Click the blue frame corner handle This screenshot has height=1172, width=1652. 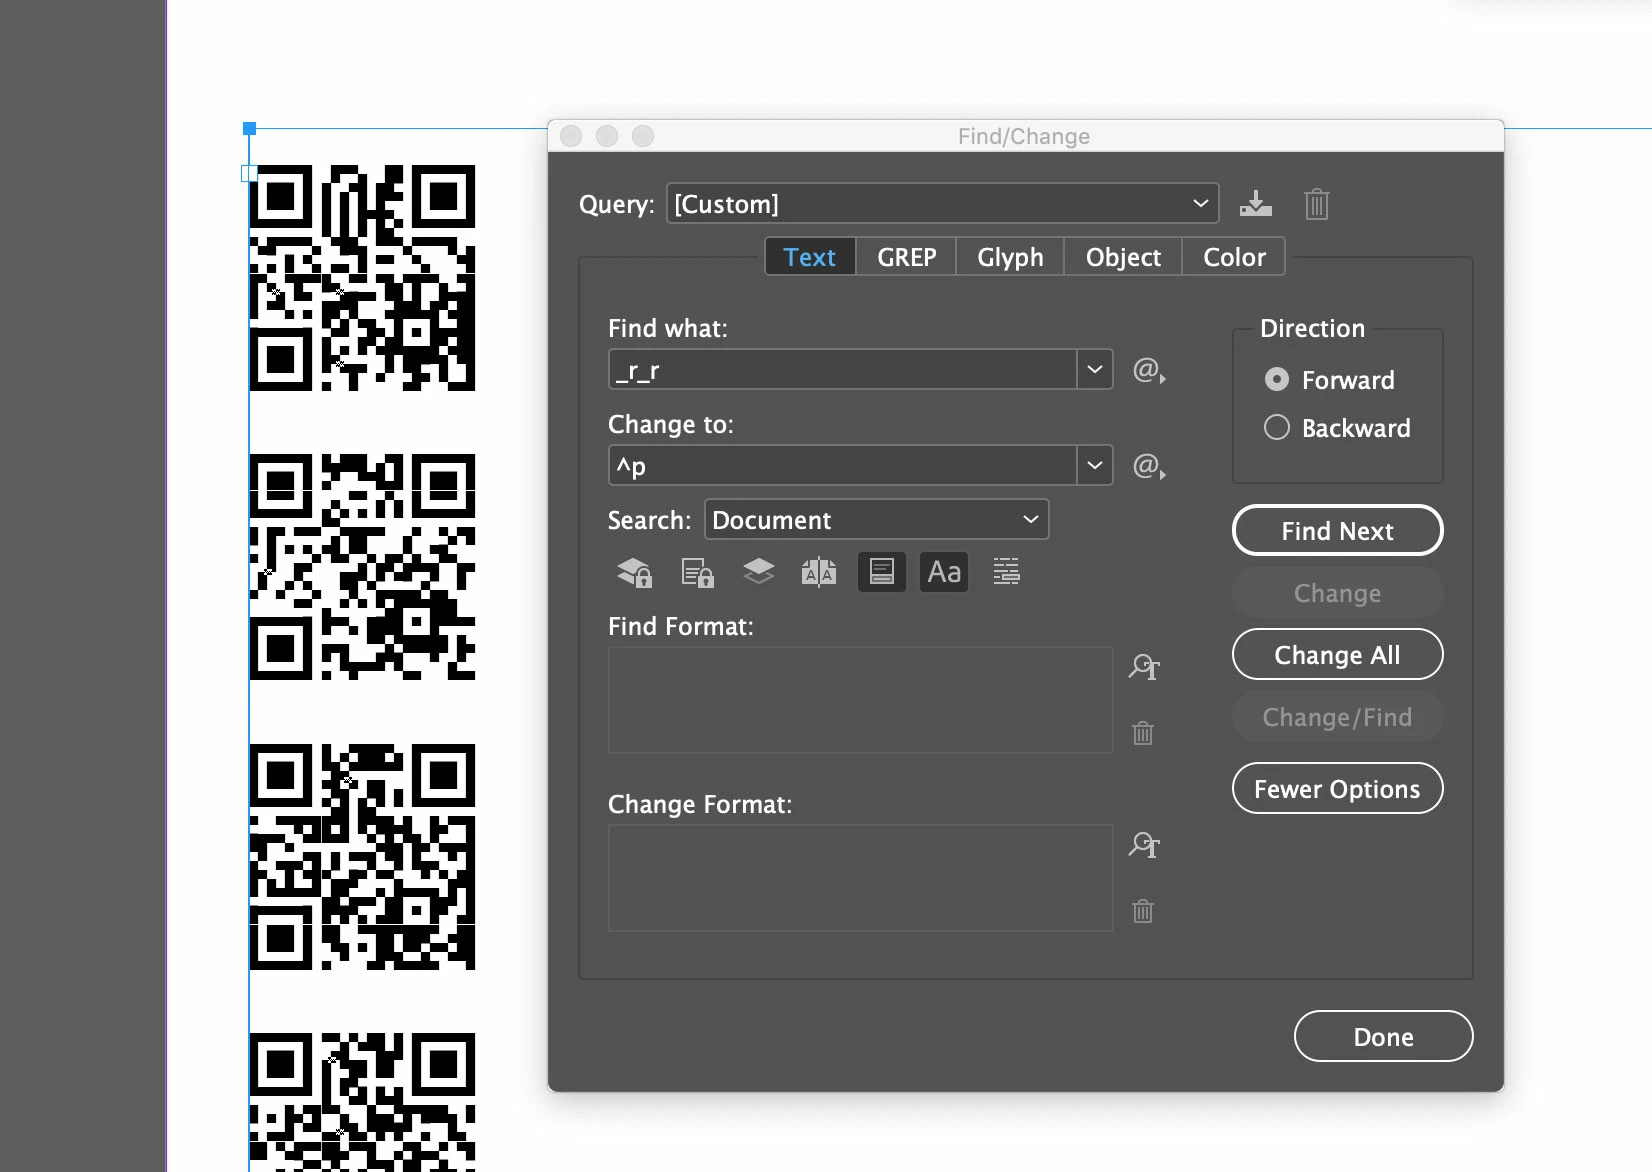tap(250, 128)
